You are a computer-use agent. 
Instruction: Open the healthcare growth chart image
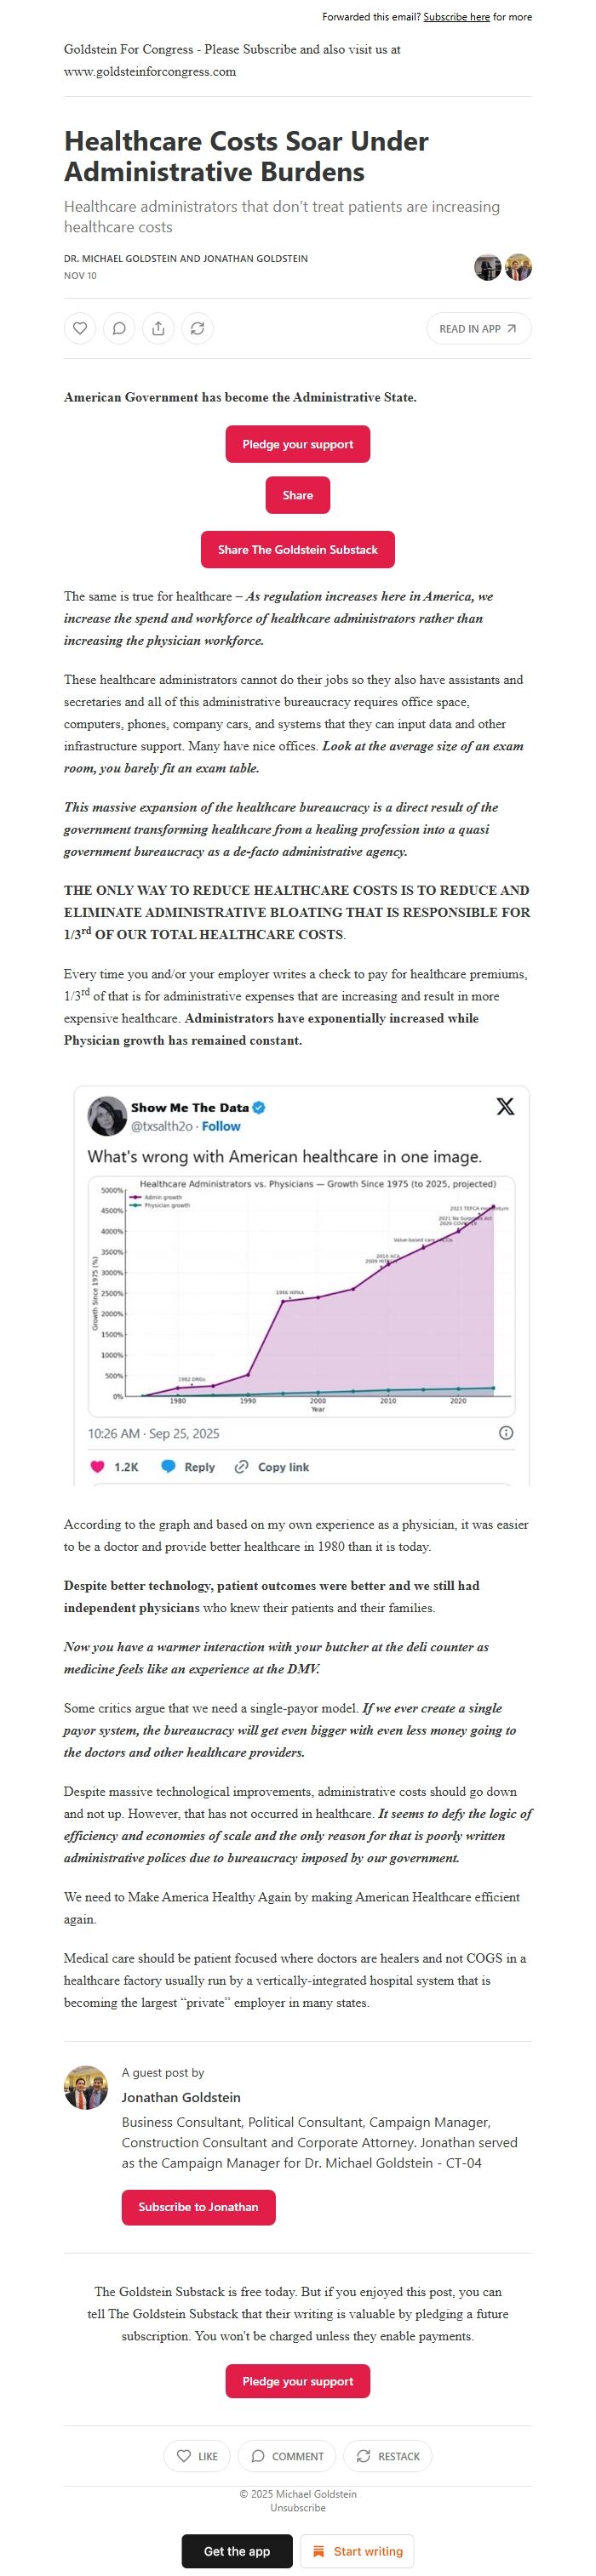pos(301,1296)
